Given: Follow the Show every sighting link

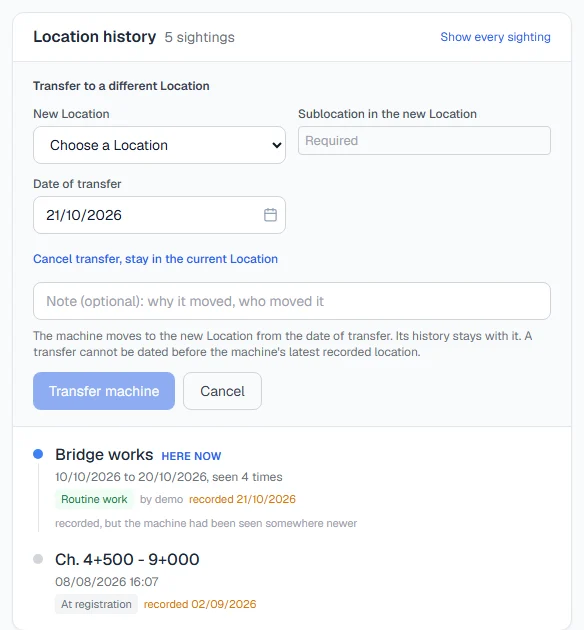Looking at the screenshot, I should click(495, 37).
